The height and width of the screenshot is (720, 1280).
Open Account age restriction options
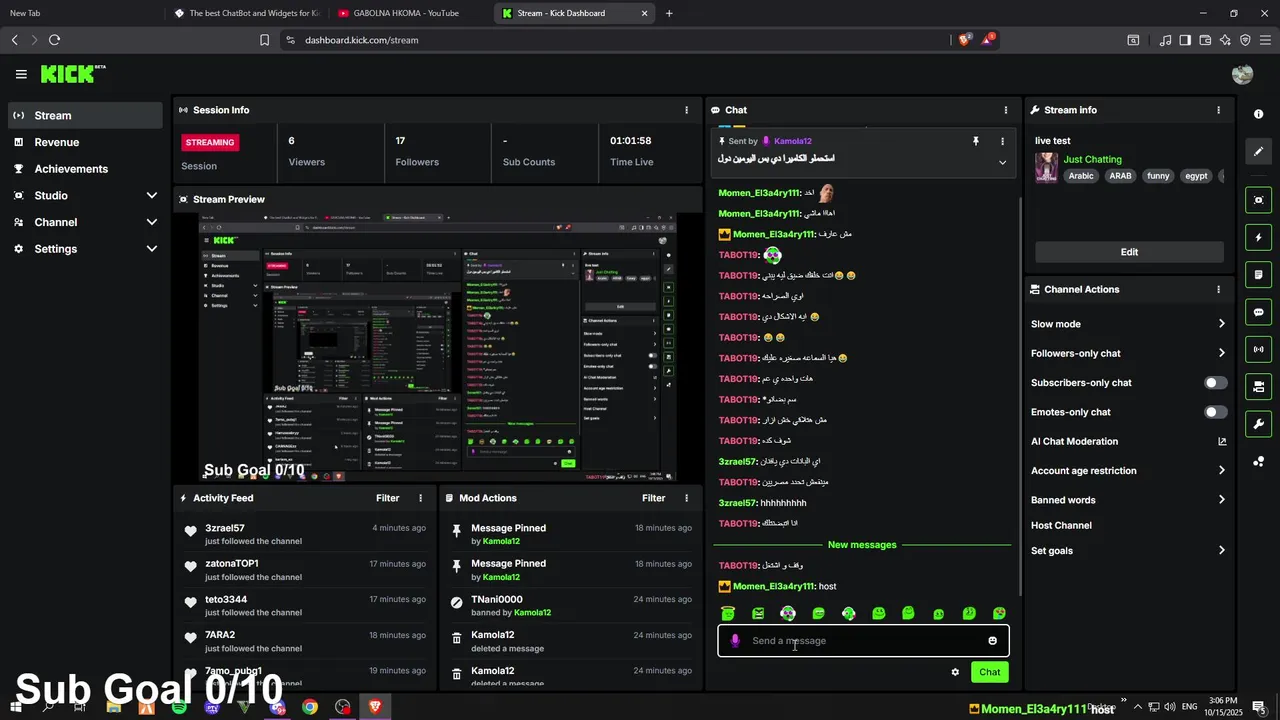(1129, 471)
